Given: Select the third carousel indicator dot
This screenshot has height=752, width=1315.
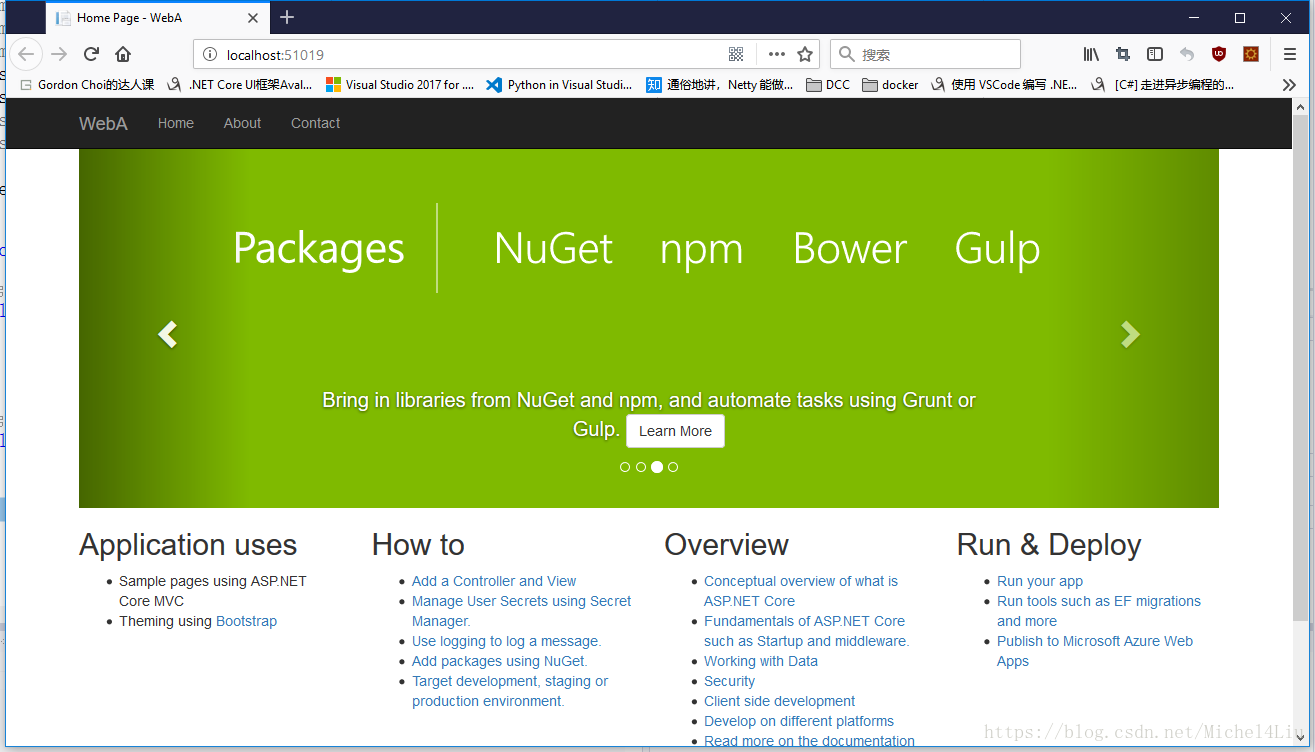Looking at the screenshot, I should click(x=657, y=467).
